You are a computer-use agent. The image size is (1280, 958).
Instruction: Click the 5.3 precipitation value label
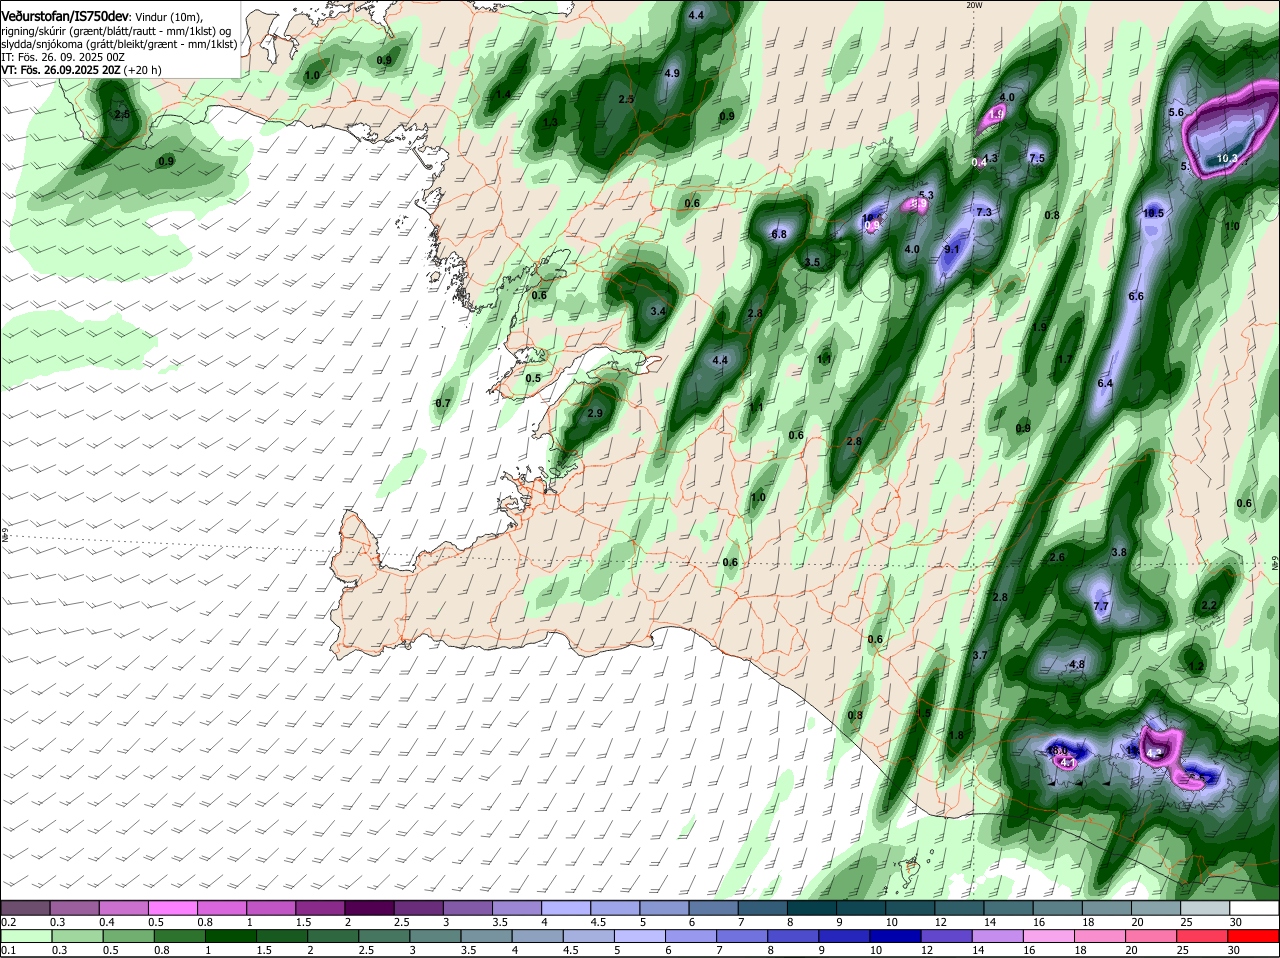point(926,195)
